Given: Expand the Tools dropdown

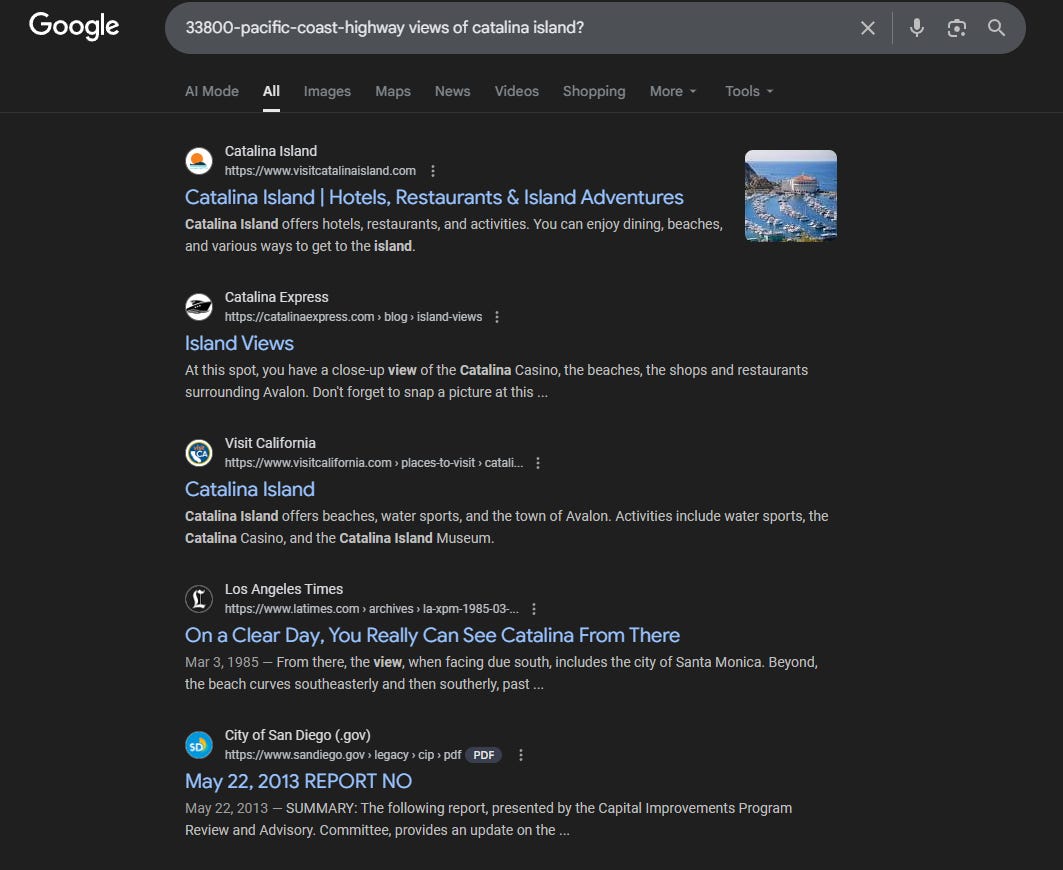Looking at the screenshot, I should pyautogui.click(x=749, y=91).
